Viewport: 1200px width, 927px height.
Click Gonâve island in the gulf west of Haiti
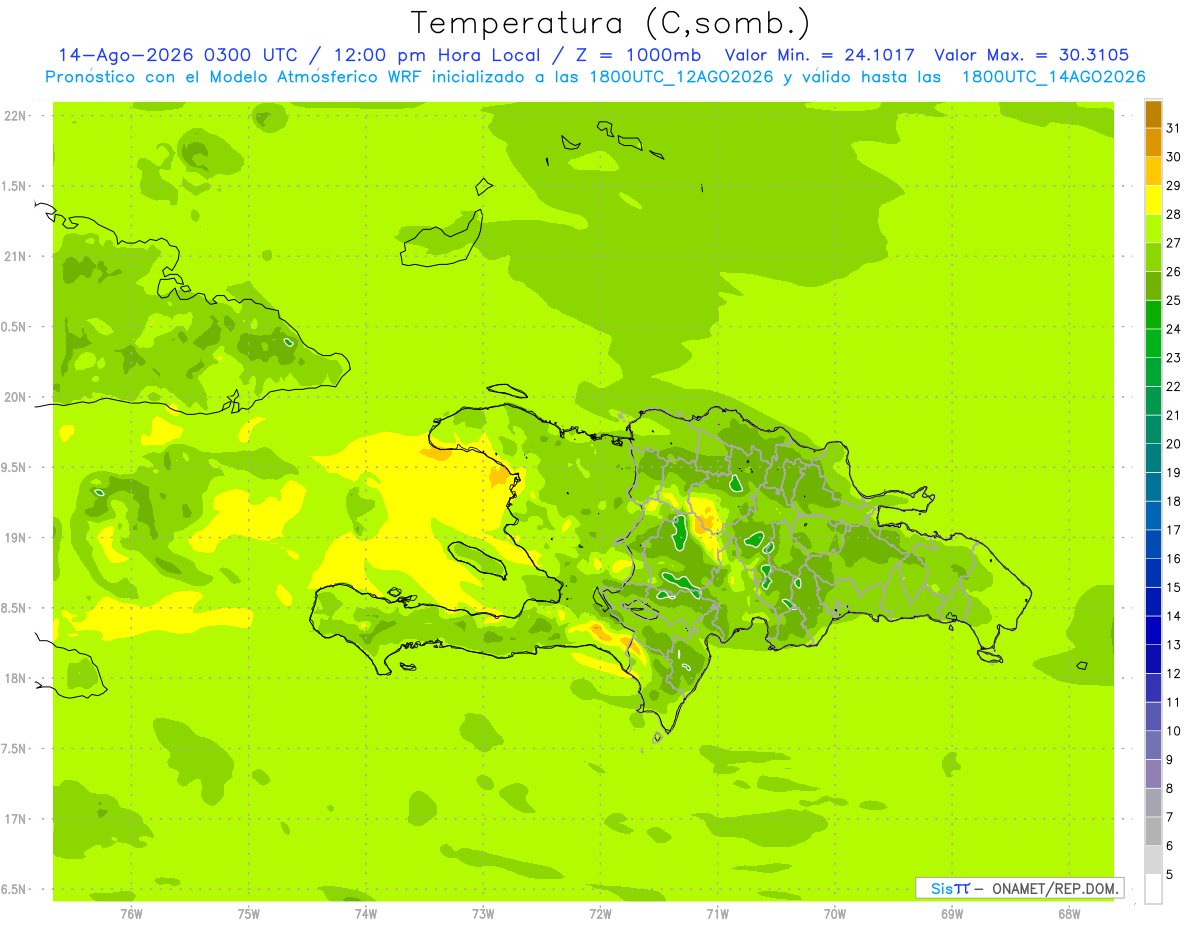477,559
